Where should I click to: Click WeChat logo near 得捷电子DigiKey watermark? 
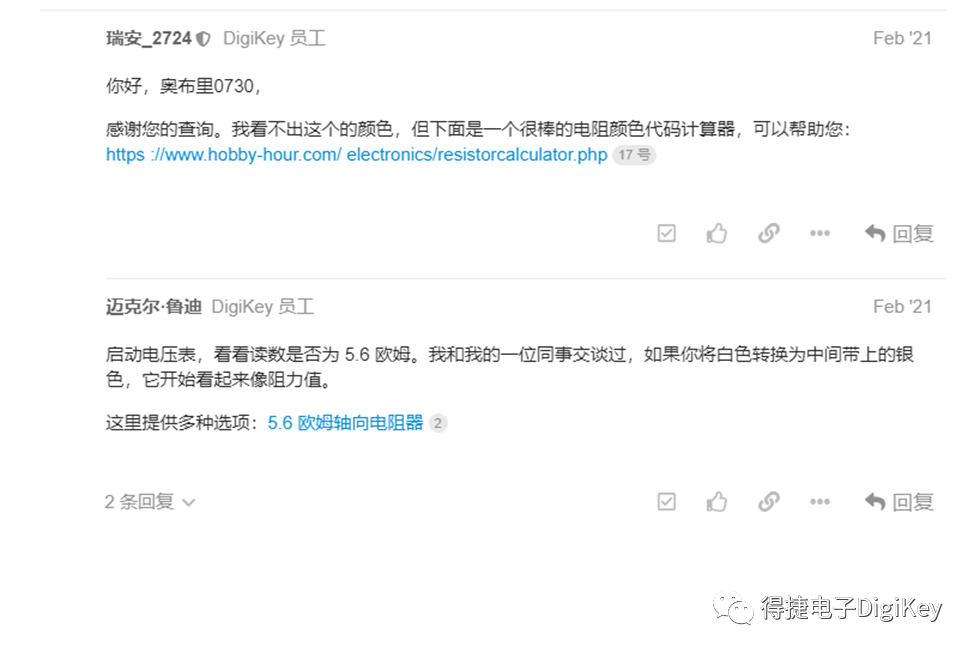coord(733,608)
